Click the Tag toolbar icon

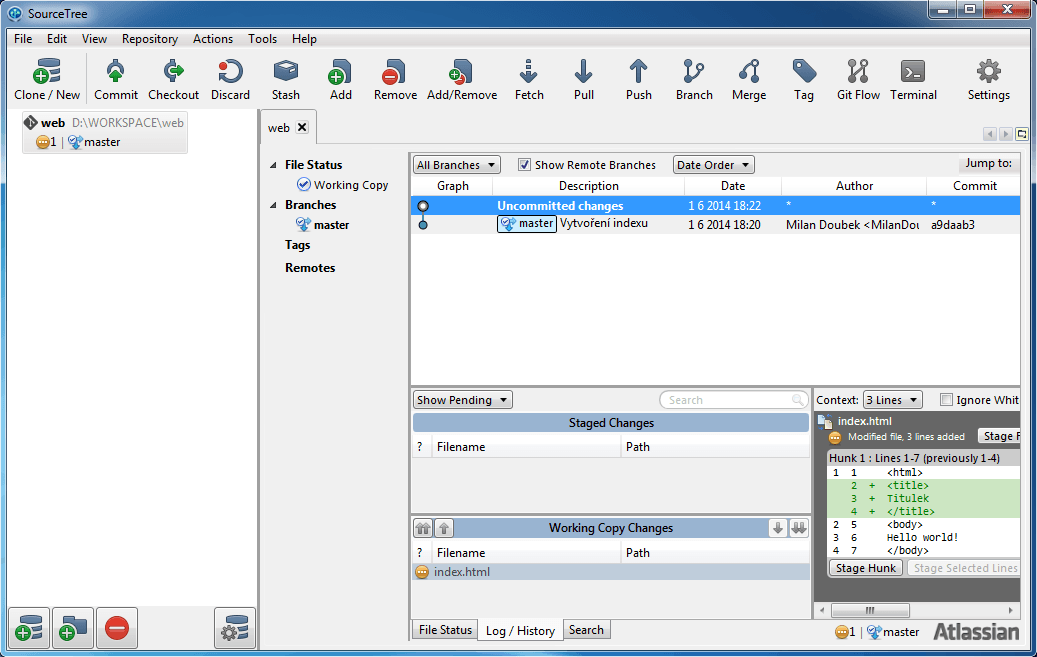click(x=804, y=79)
